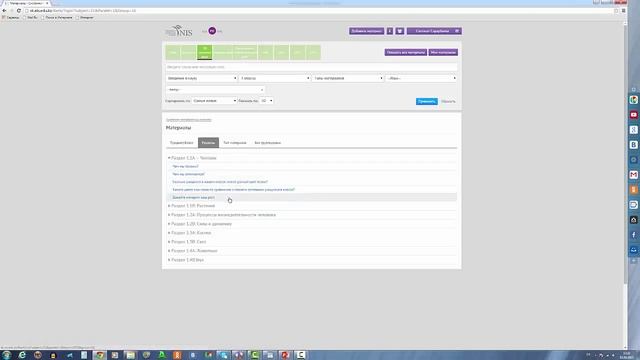Click the show all materials button

pos(406,52)
